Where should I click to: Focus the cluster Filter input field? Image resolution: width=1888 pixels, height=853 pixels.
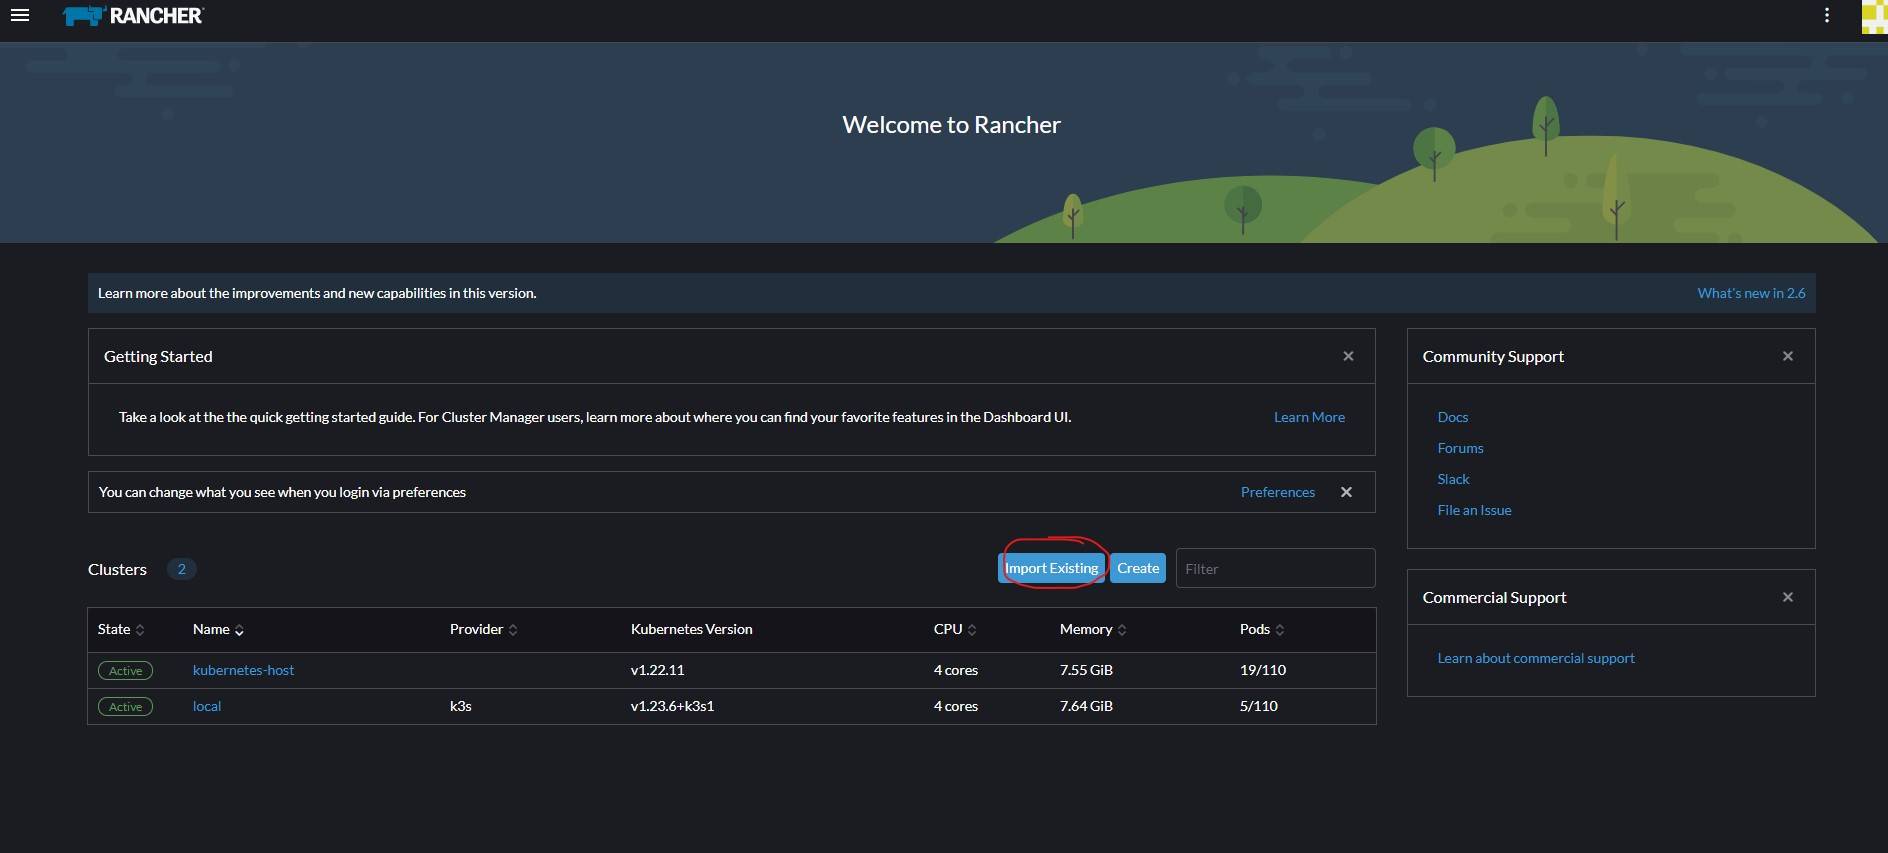(x=1275, y=568)
